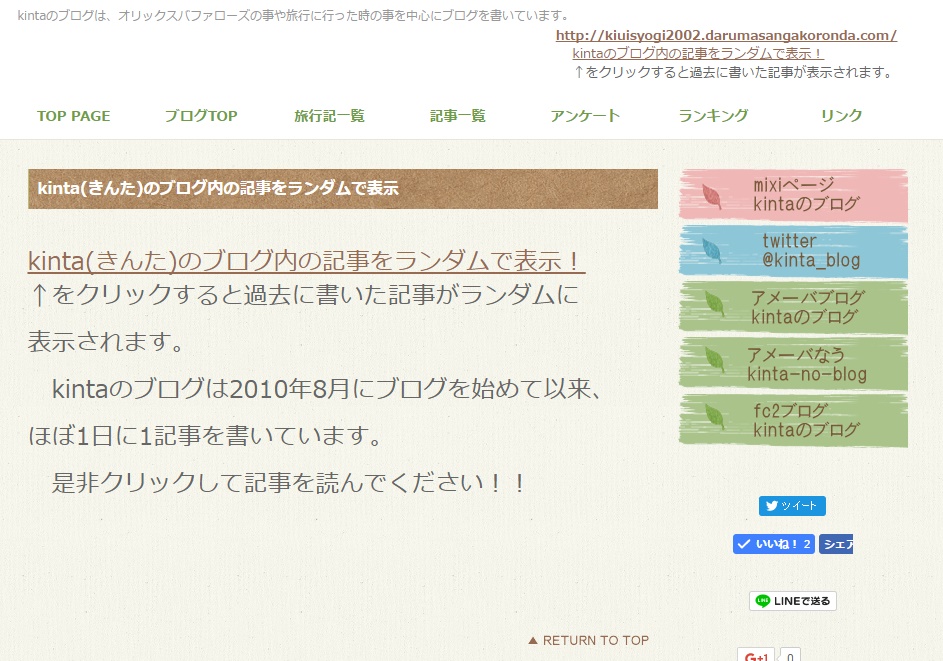Click the green leaf icon on fc2ブログ banner

714,416
